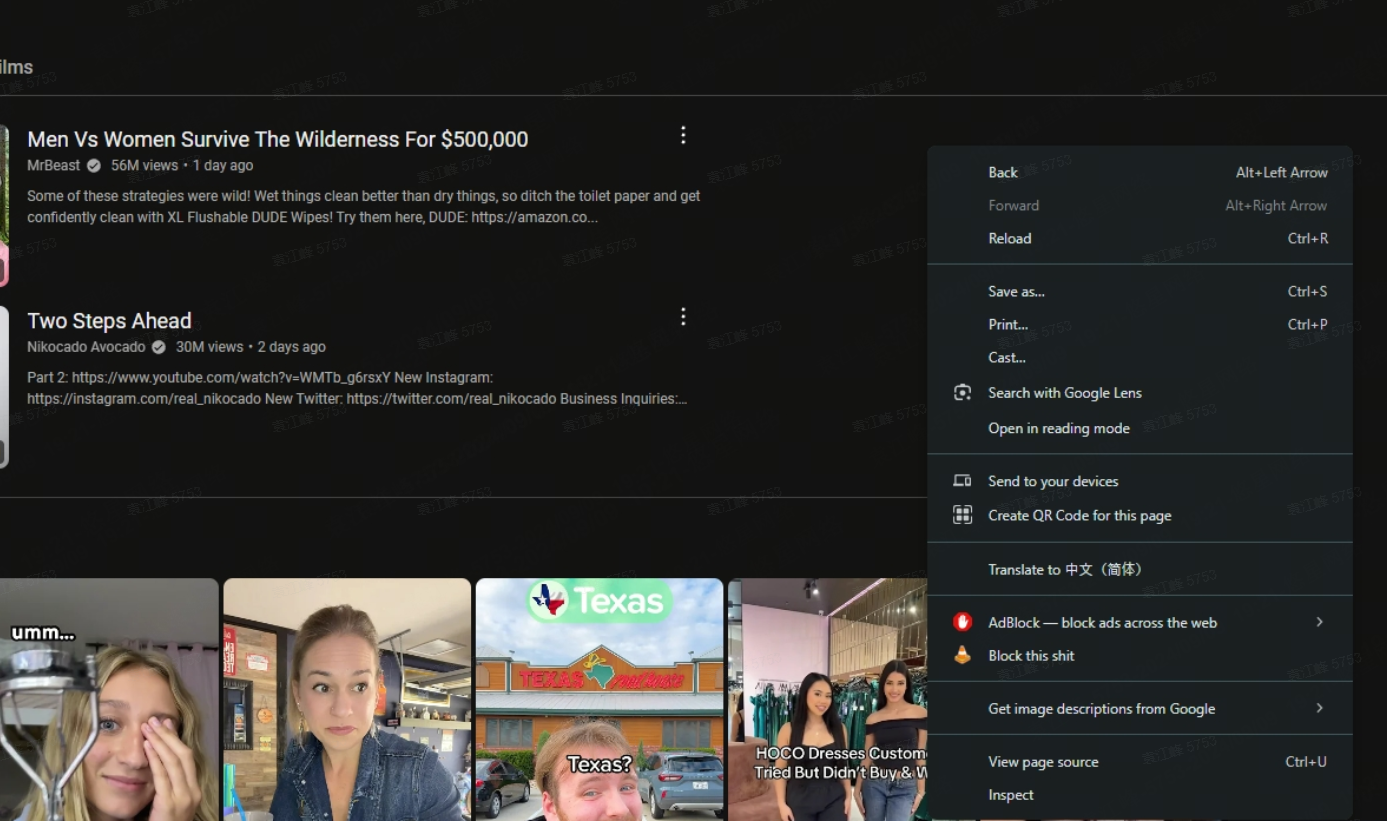Select Save as... from context menu
The width and height of the screenshot is (1387, 821).
(1140, 291)
